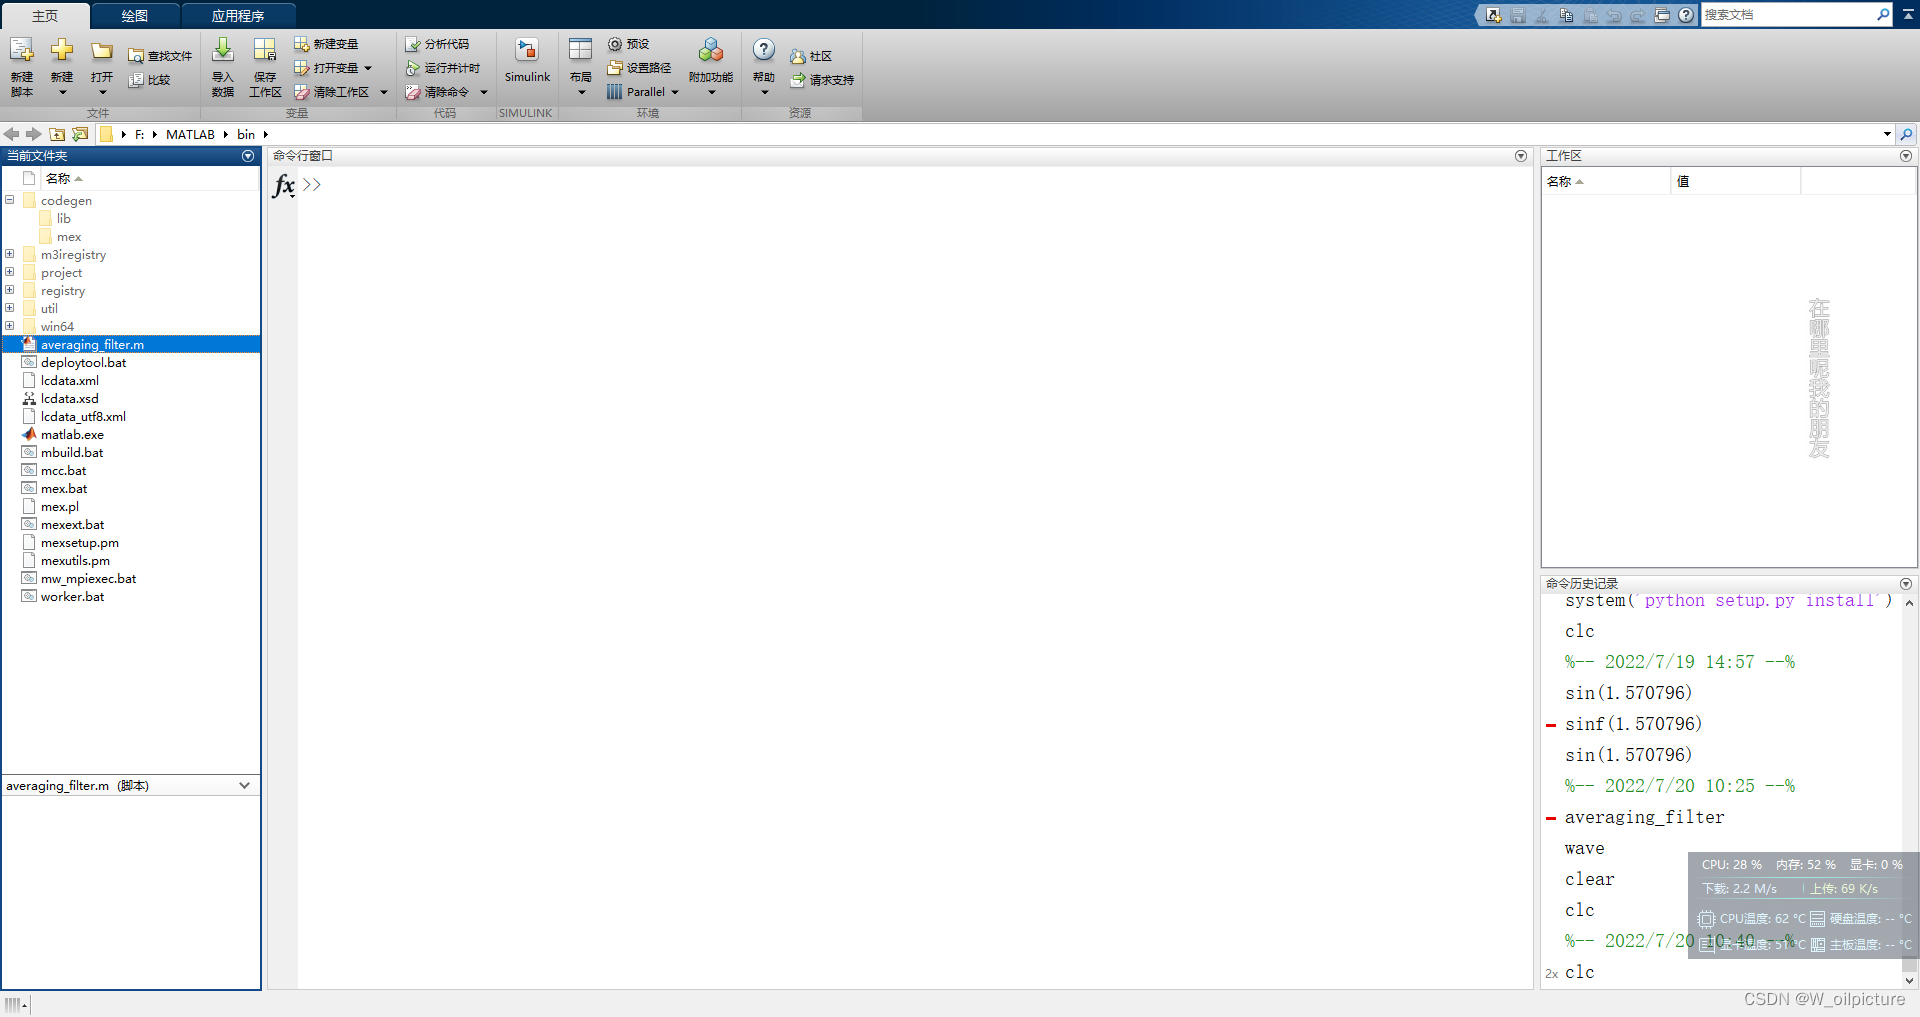Click the 打开 (Open) folder icon
Viewport: 1920px width, 1017px height.
102,51
